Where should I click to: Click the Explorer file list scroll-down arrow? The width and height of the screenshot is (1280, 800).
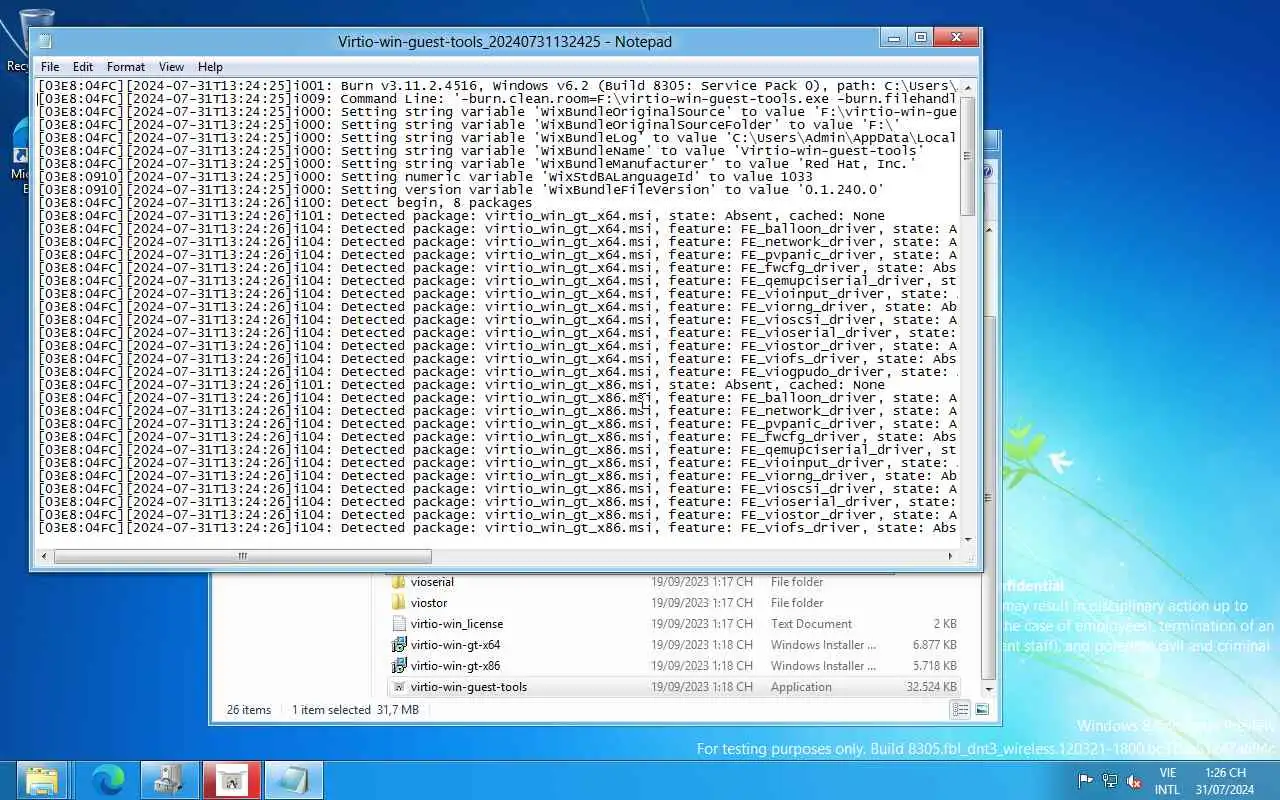click(x=989, y=689)
